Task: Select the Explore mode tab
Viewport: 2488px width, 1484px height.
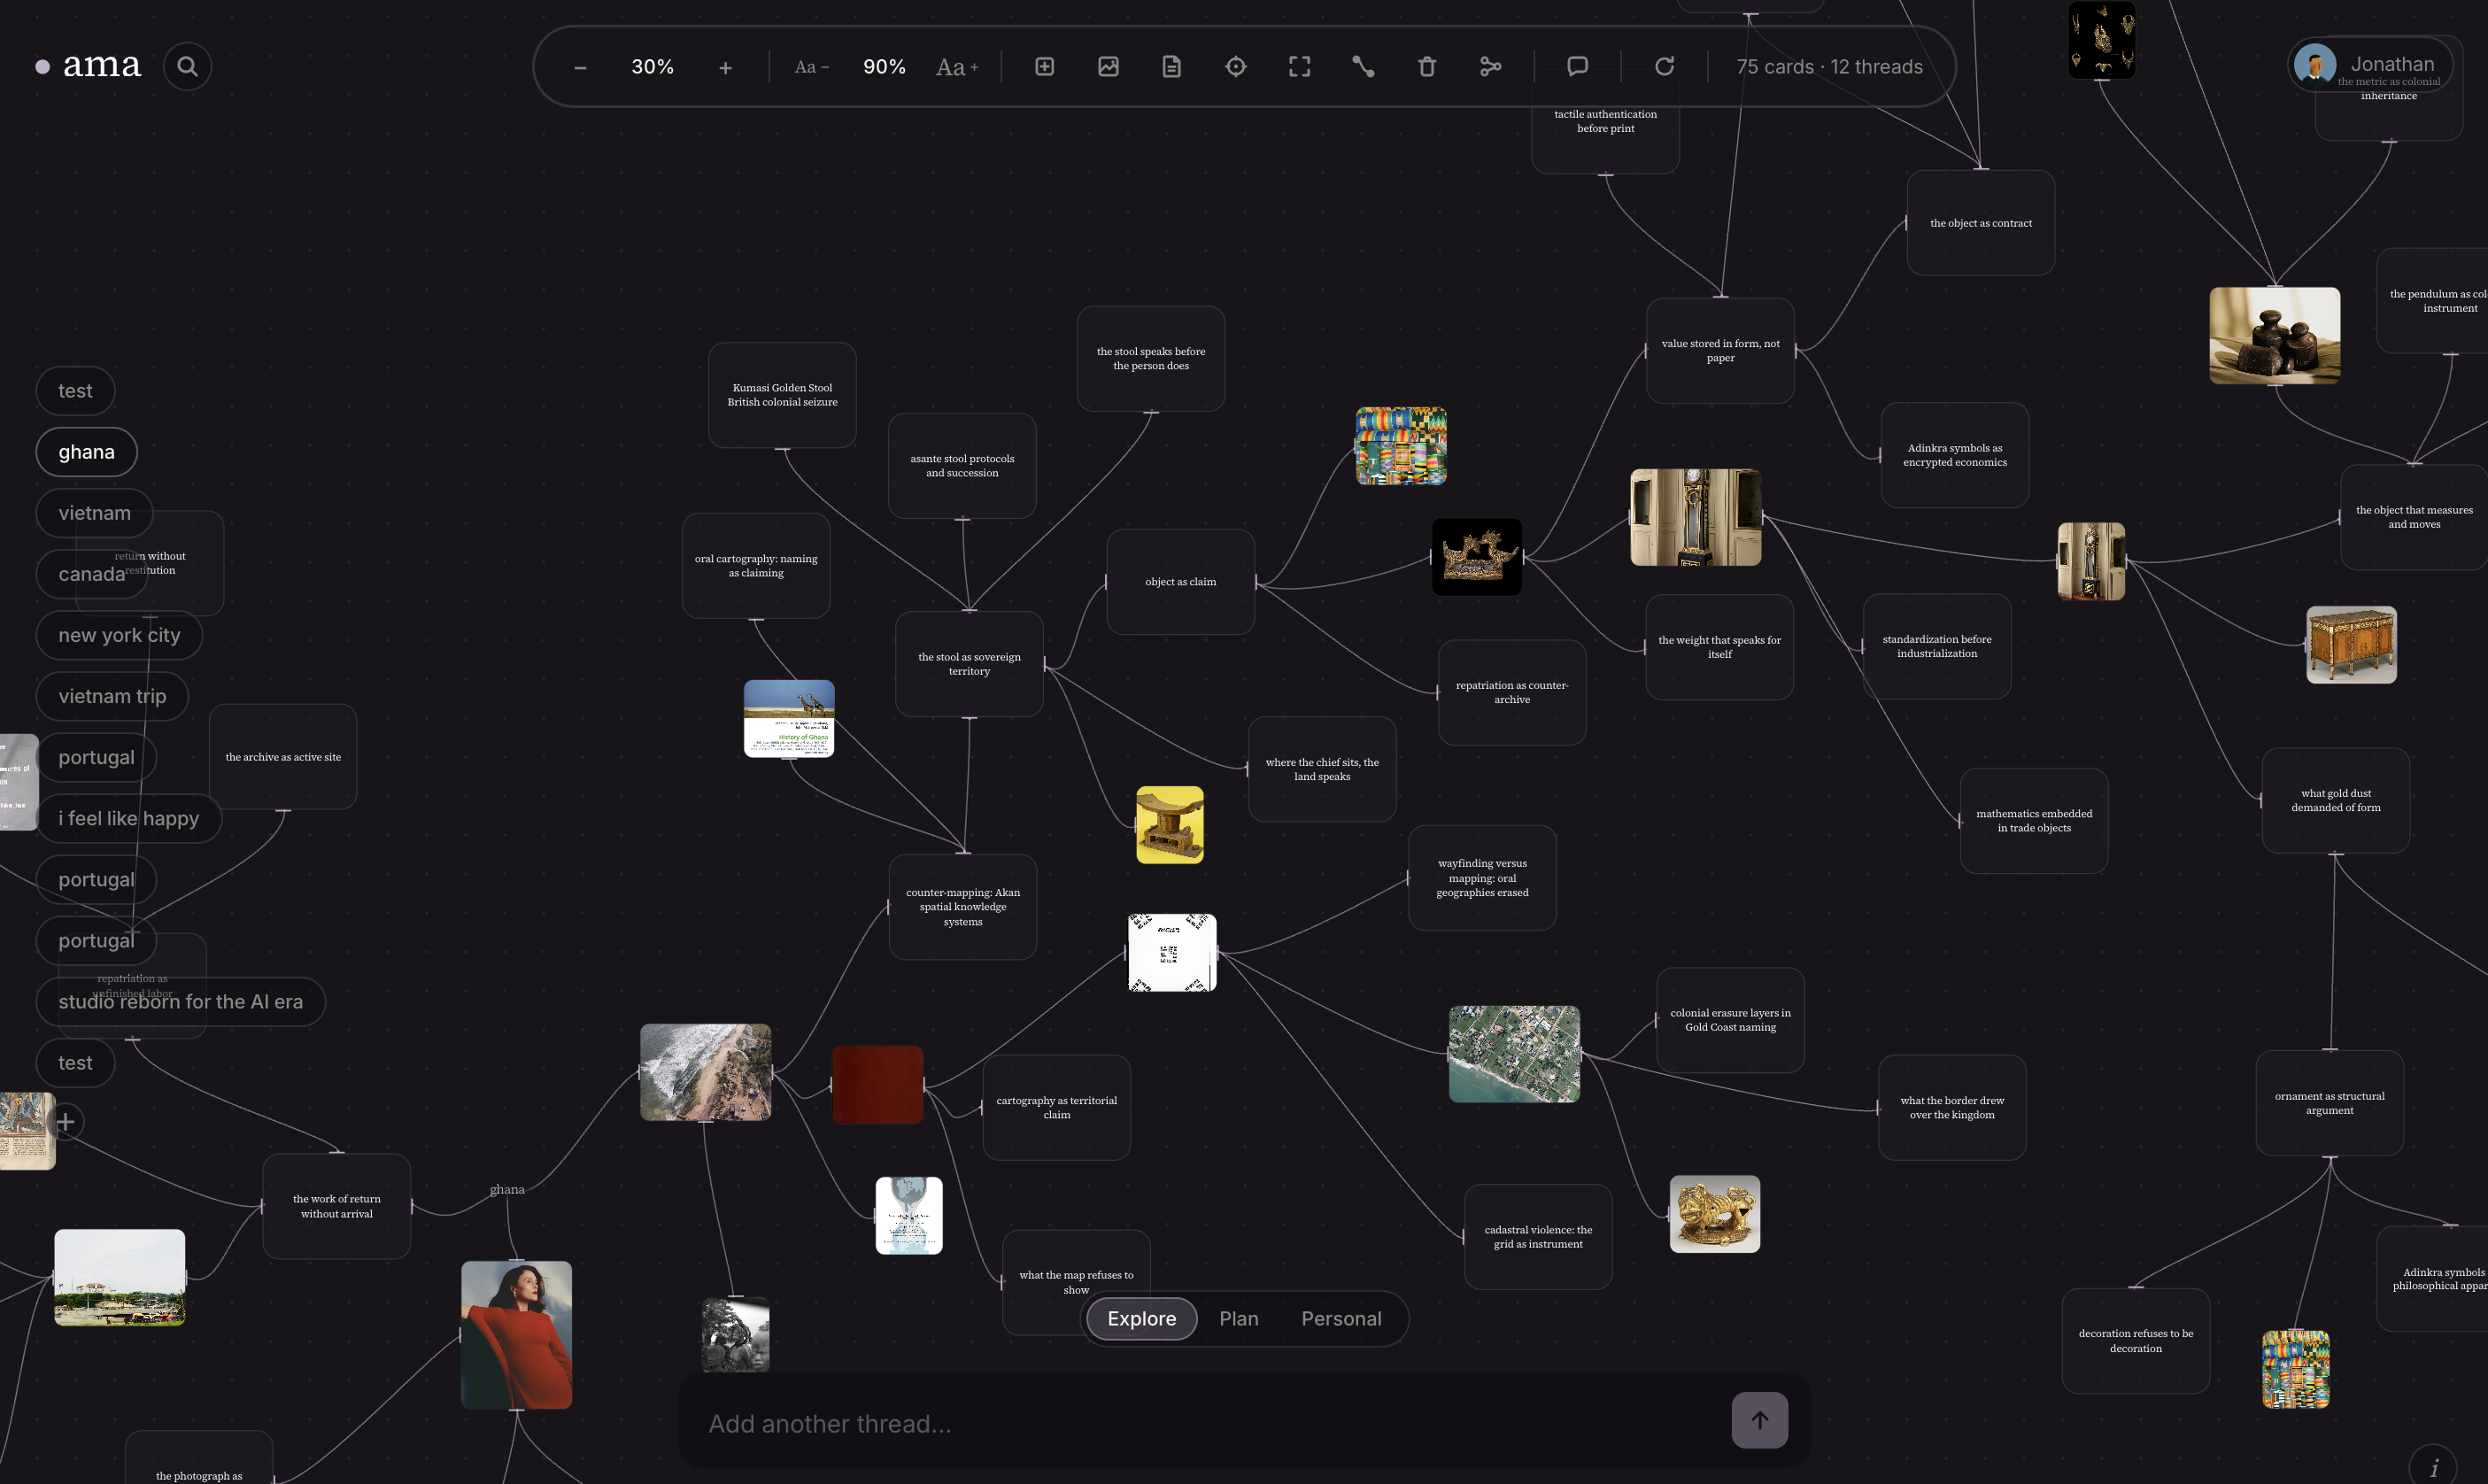Action: pyautogui.click(x=1141, y=1318)
